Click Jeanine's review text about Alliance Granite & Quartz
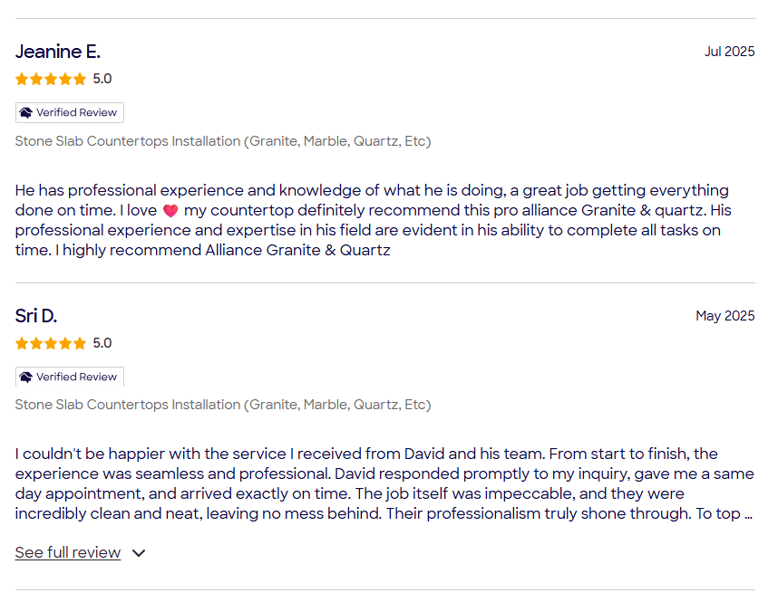The height and width of the screenshot is (593, 768). tap(372, 221)
